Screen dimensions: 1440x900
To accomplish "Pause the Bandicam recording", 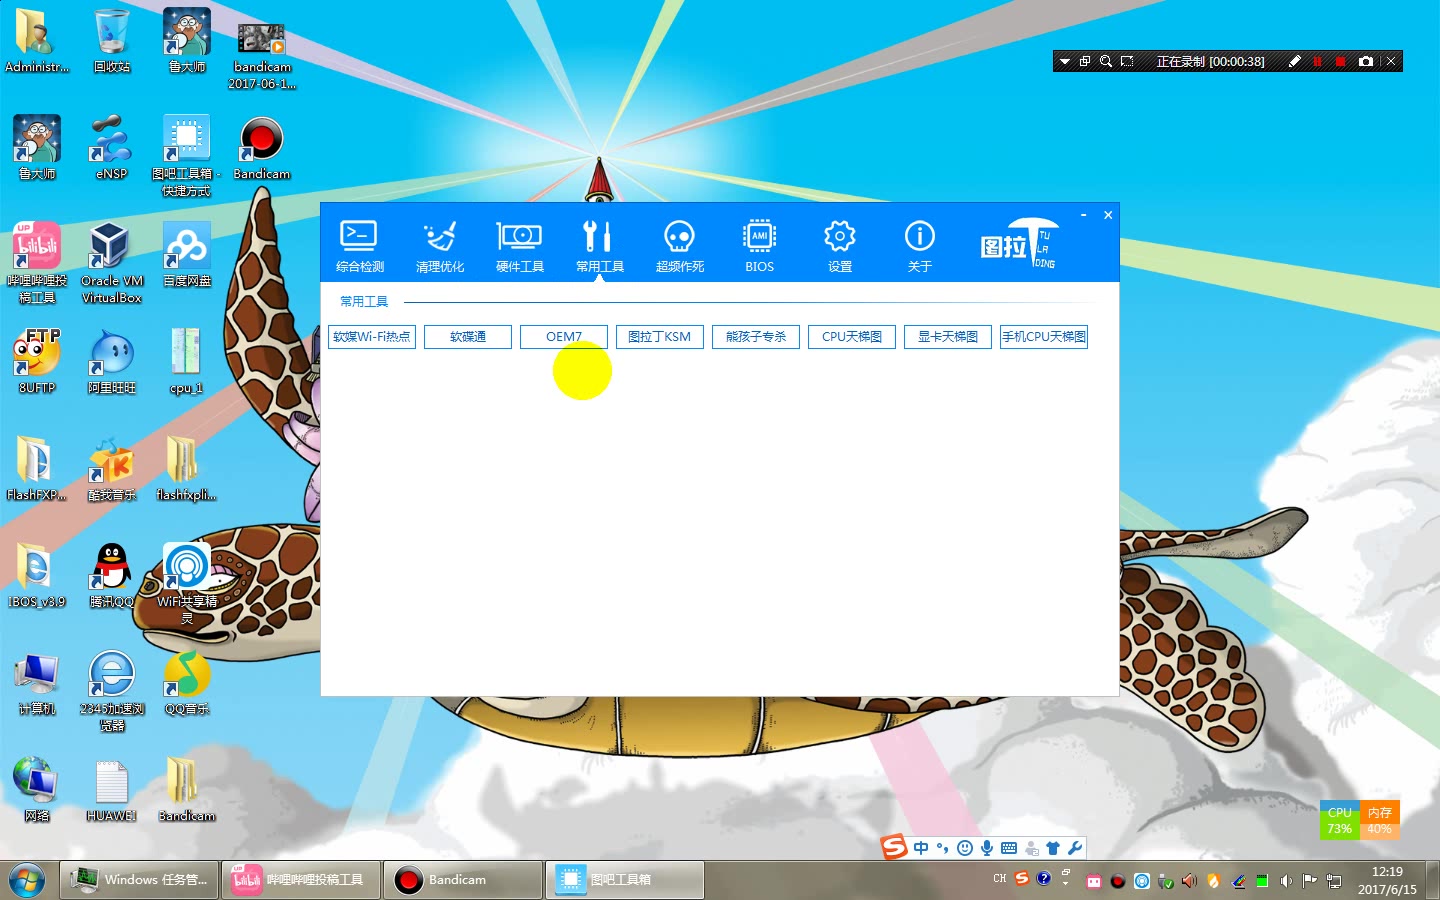I will pyautogui.click(x=1318, y=62).
